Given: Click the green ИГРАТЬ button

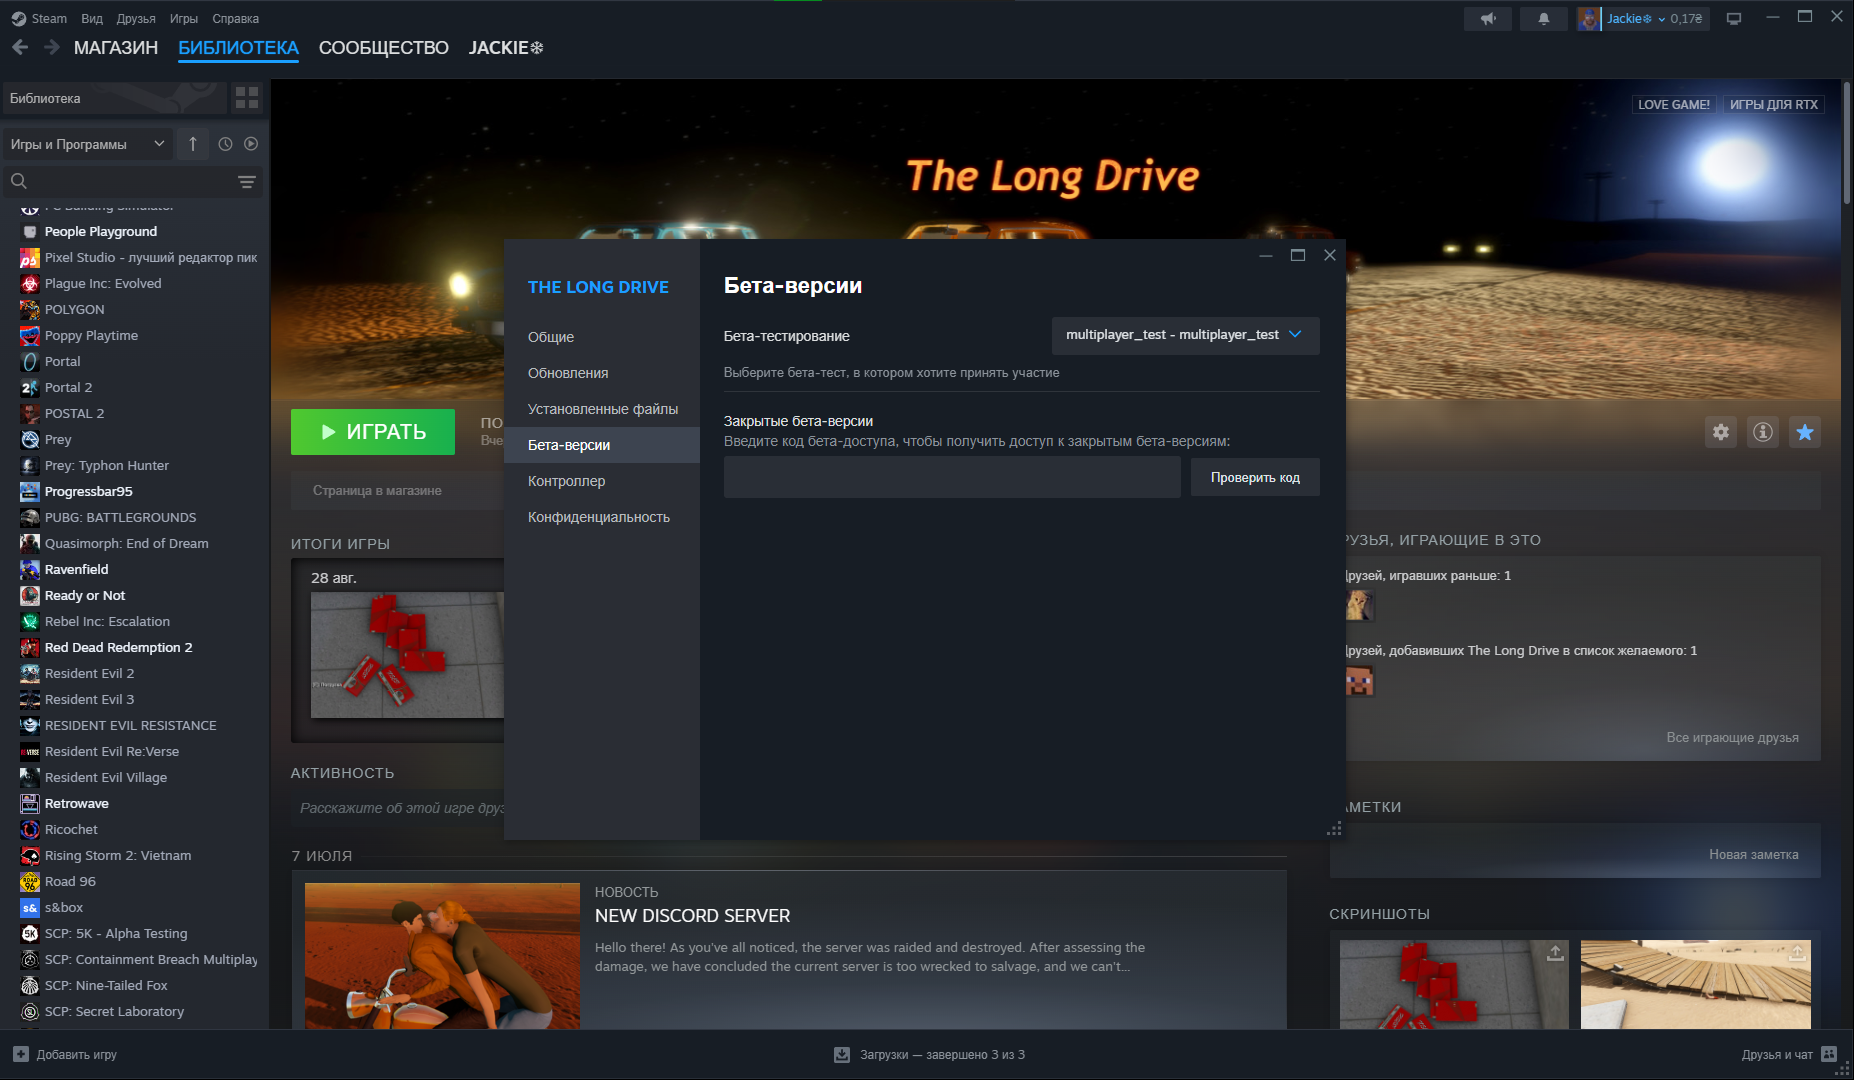Looking at the screenshot, I should [373, 432].
